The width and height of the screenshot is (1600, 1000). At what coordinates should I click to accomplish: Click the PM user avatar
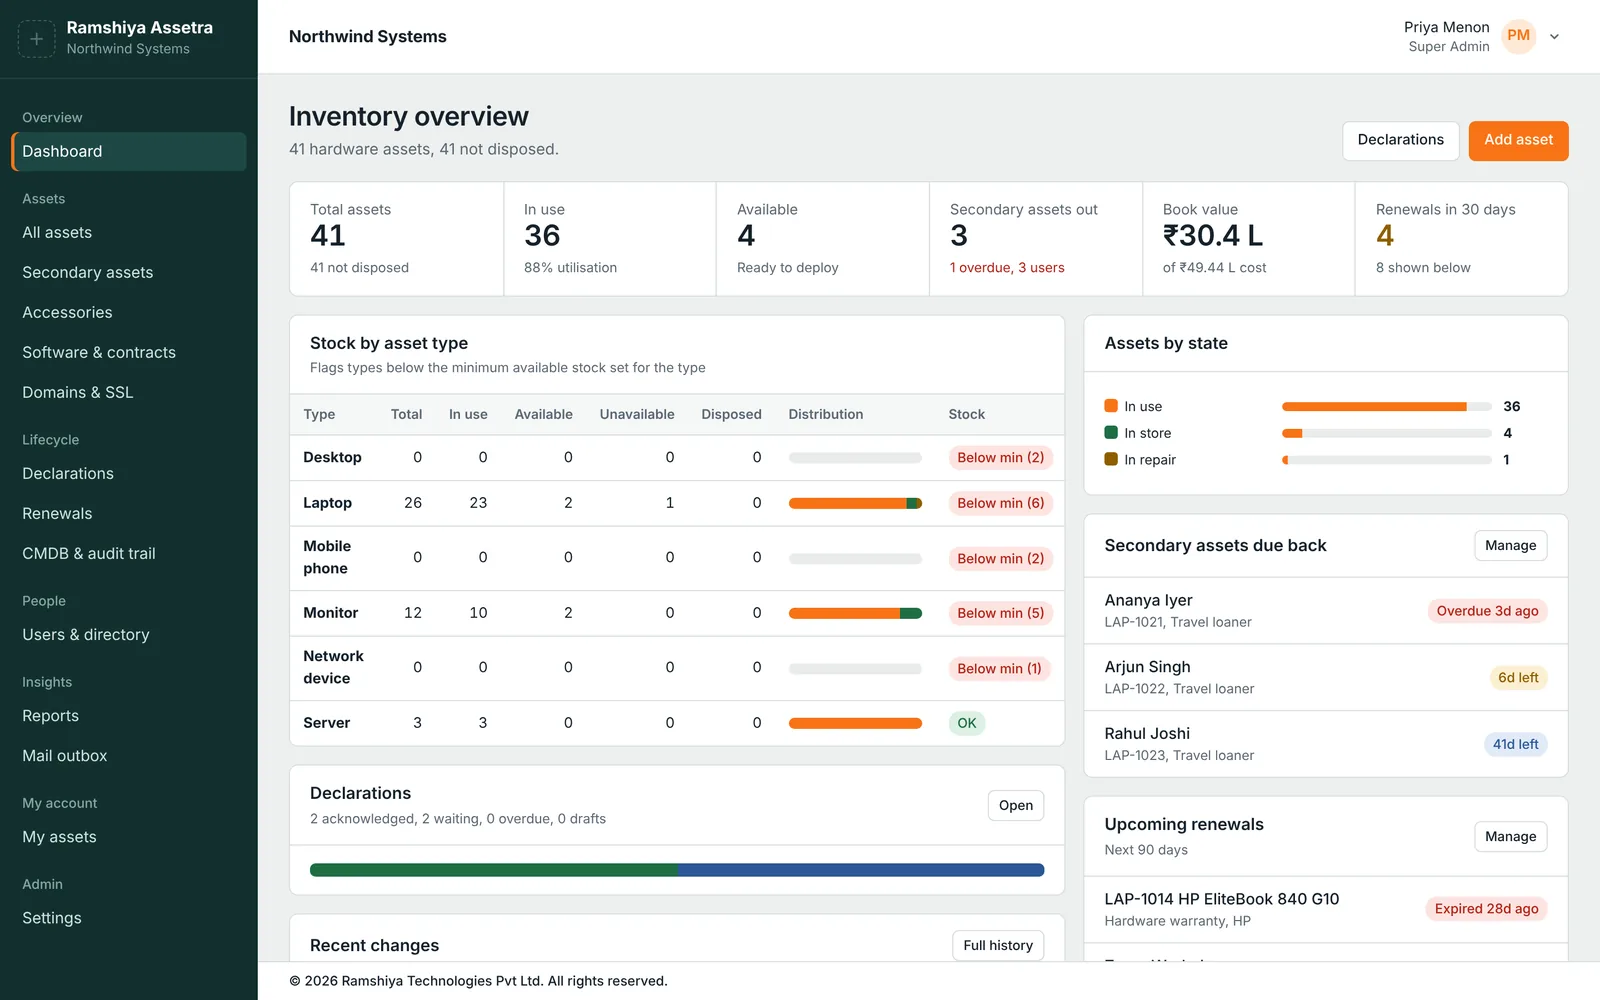point(1518,36)
